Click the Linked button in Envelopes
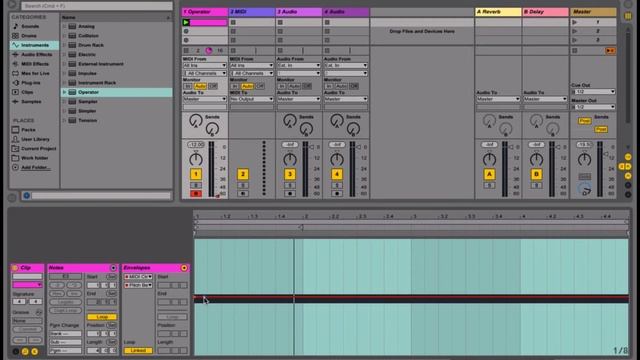The width and height of the screenshot is (640, 360). pos(138,350)
